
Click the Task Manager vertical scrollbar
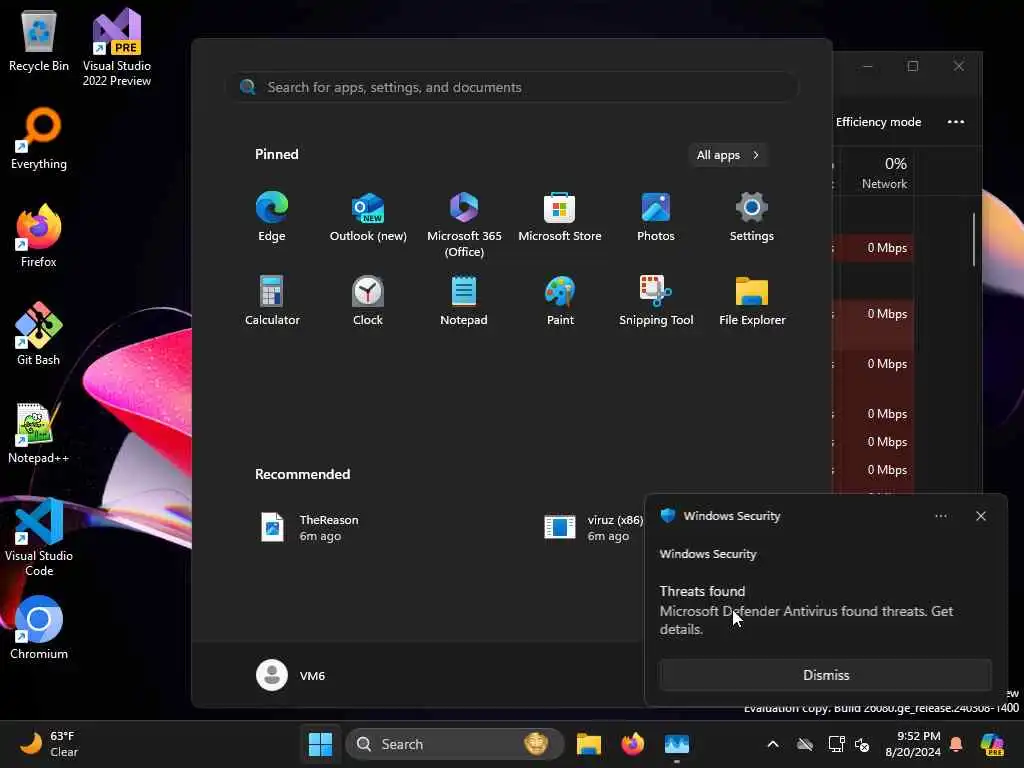974,240
